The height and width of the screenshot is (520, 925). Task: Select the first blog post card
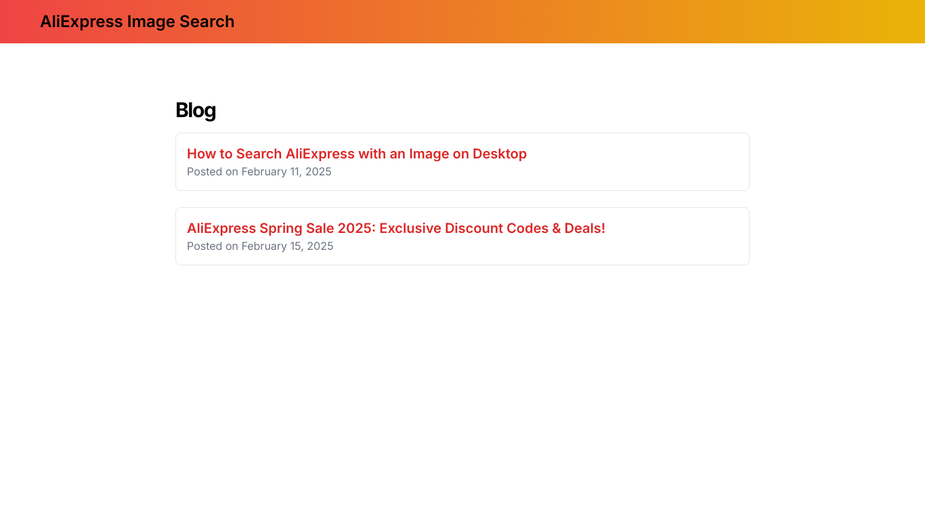click(462, 162)
